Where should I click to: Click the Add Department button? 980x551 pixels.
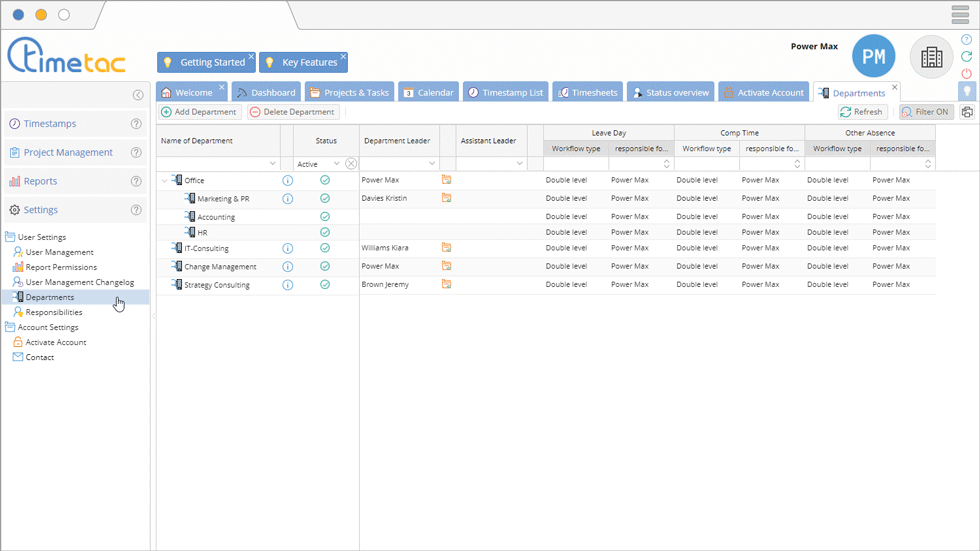(199, 112)
